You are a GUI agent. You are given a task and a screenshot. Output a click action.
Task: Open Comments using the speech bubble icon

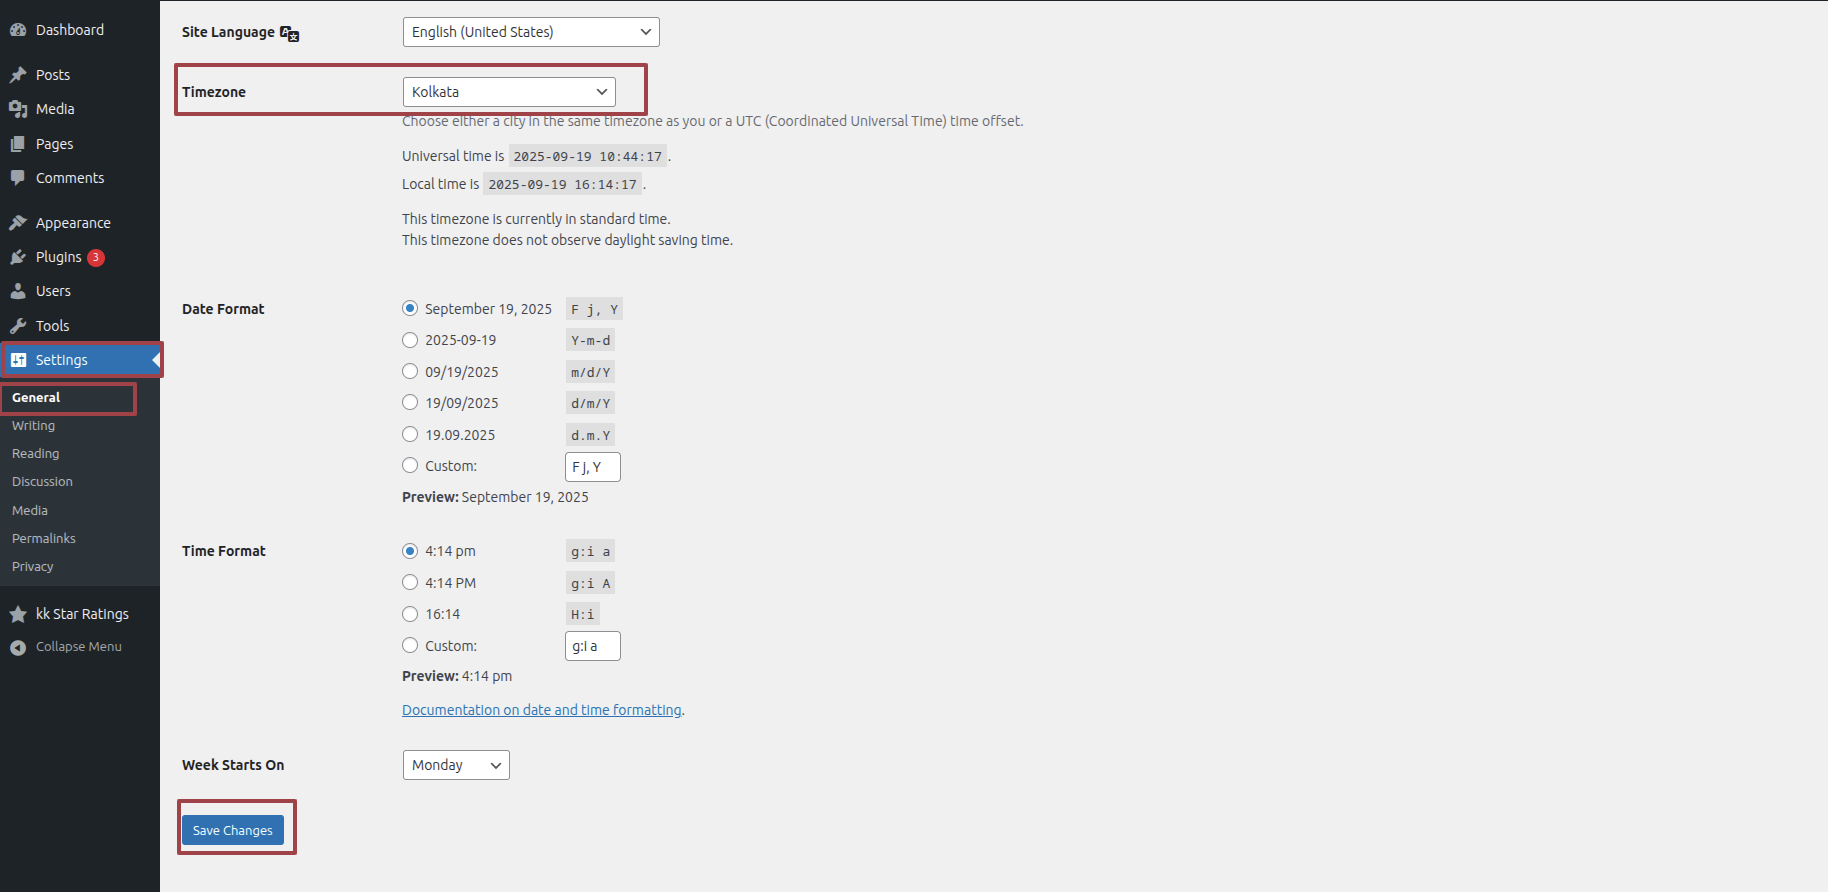pyautogui.click(x=18, y=178)
